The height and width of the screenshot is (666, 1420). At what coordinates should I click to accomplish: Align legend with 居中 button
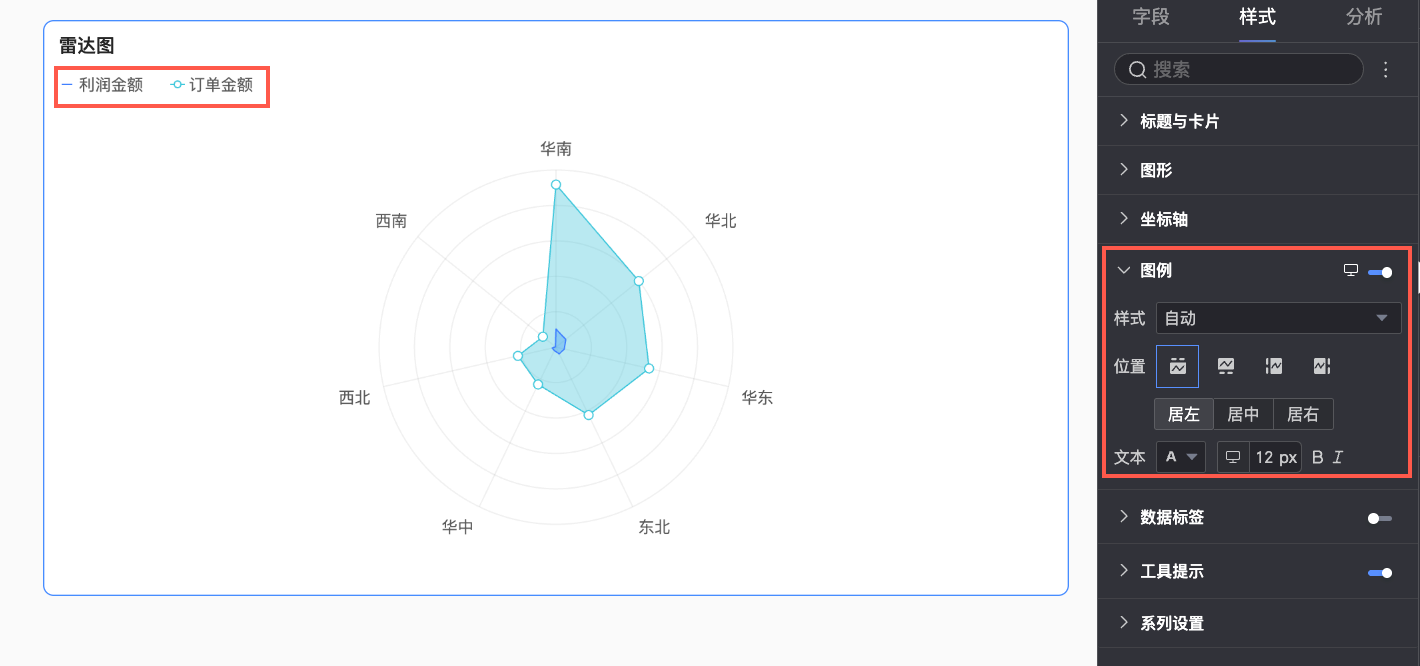(1243, 414)
